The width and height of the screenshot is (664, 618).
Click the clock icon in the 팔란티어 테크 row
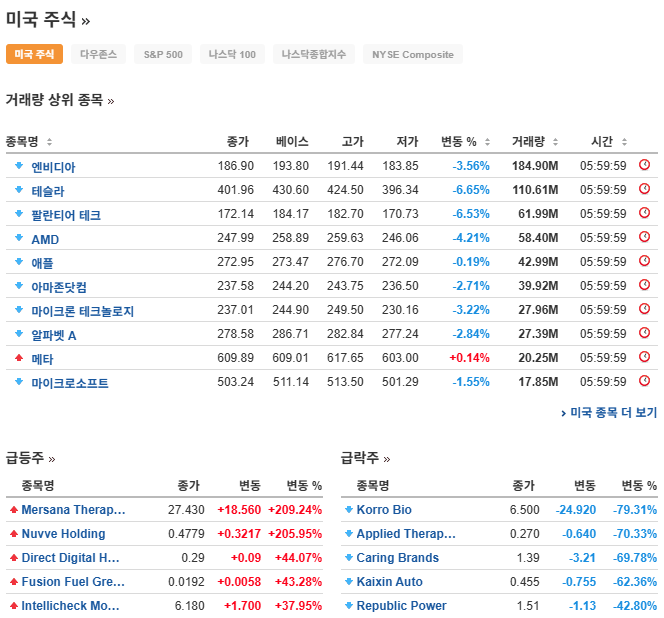point(644,213)
